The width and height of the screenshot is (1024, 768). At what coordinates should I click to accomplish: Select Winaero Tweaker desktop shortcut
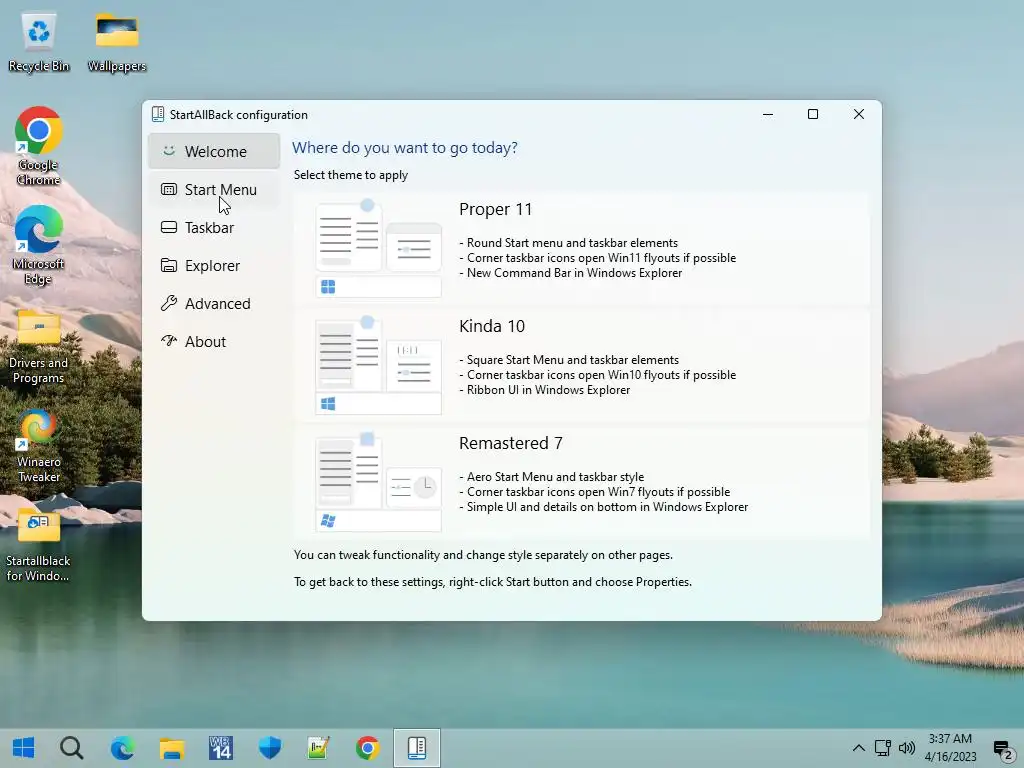[x=39, y=446]
